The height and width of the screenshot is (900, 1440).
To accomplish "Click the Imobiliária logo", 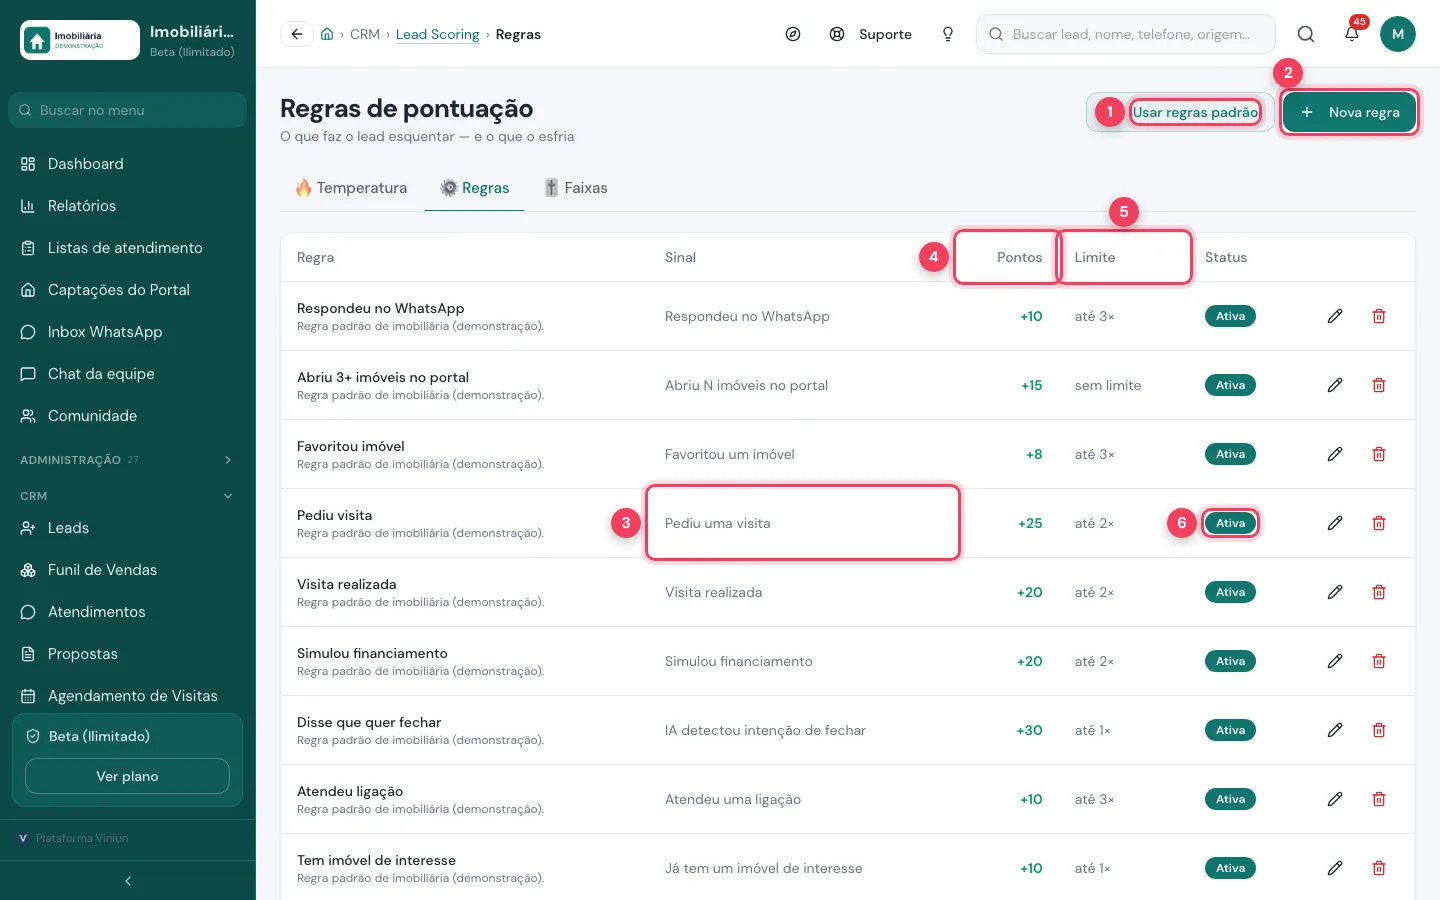I will point(80,40).
